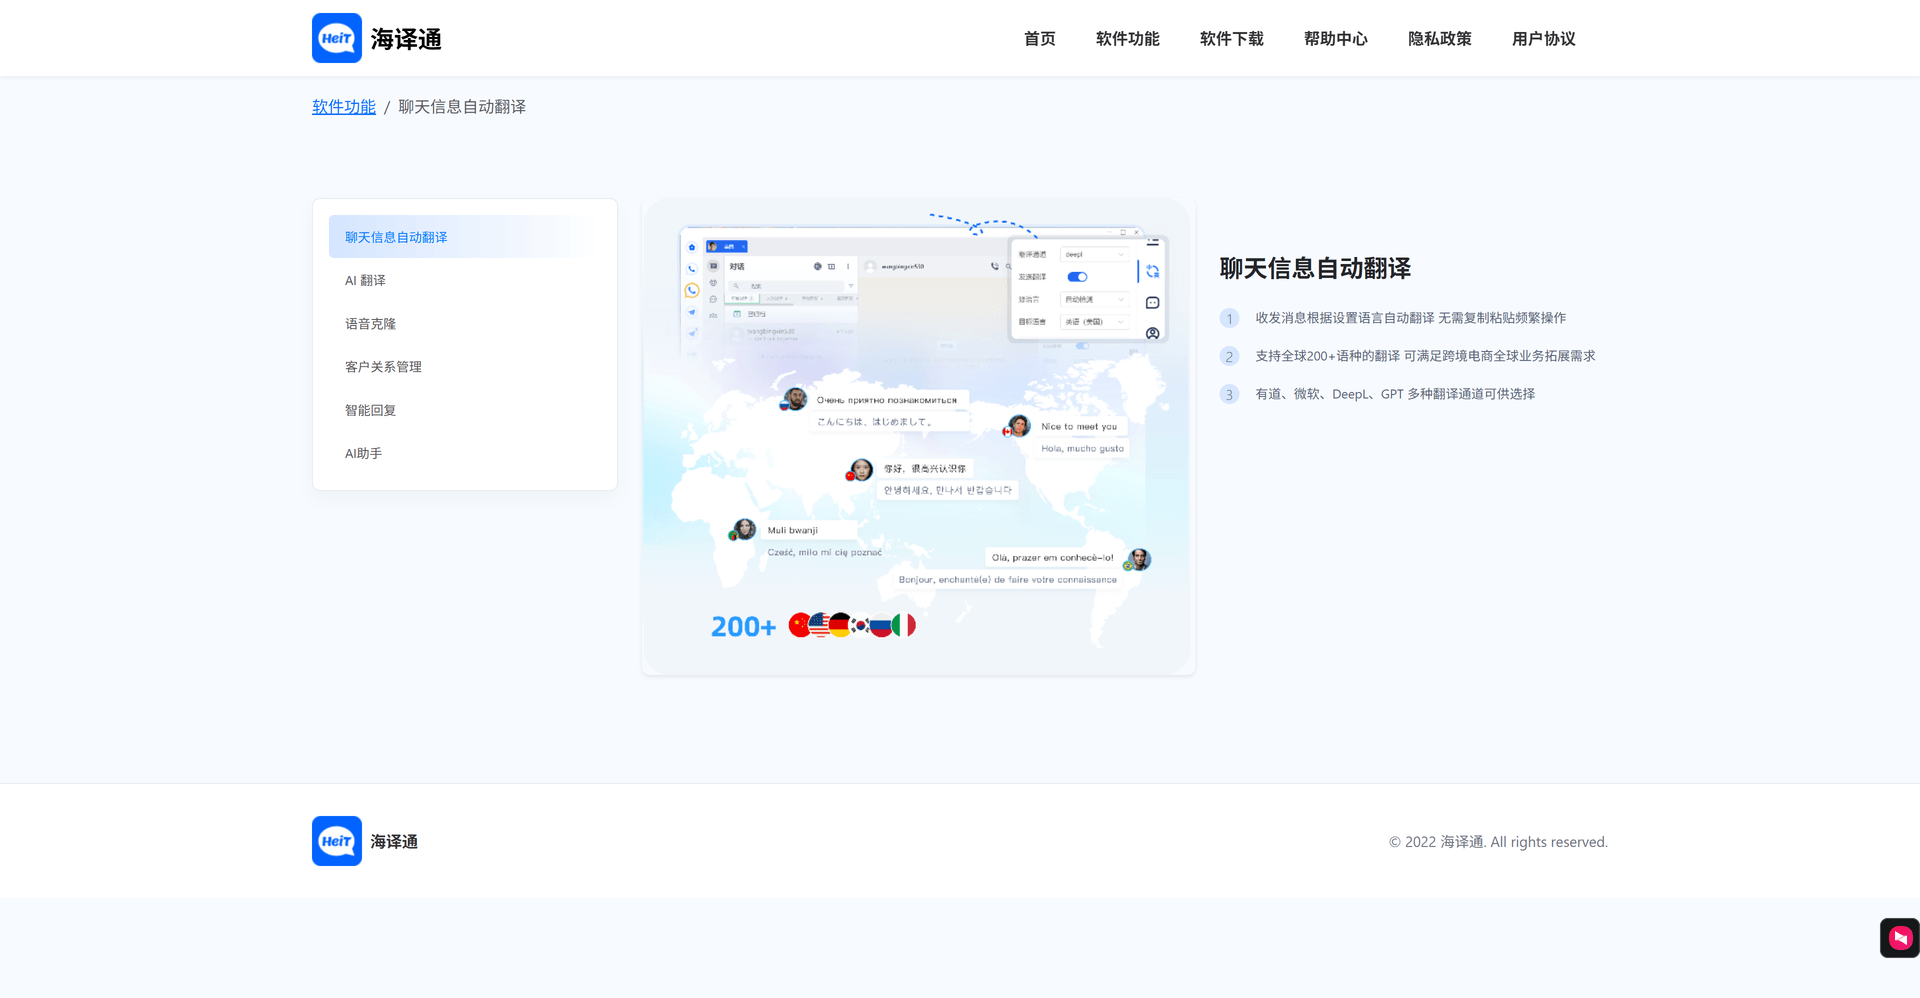Viewport: 1920px width, 998px height.
Task: Click the 海译通 brand name in the footer
Action: (x=394, y=842)
